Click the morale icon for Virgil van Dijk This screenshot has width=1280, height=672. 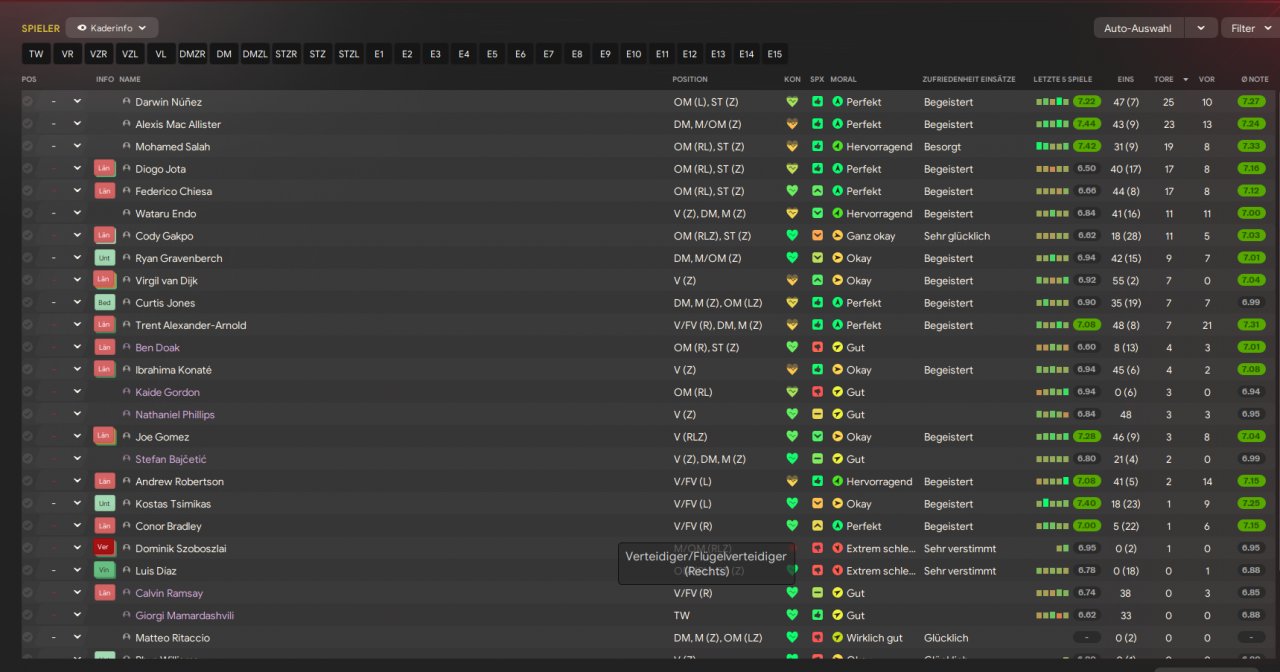[x=838, y=281]
